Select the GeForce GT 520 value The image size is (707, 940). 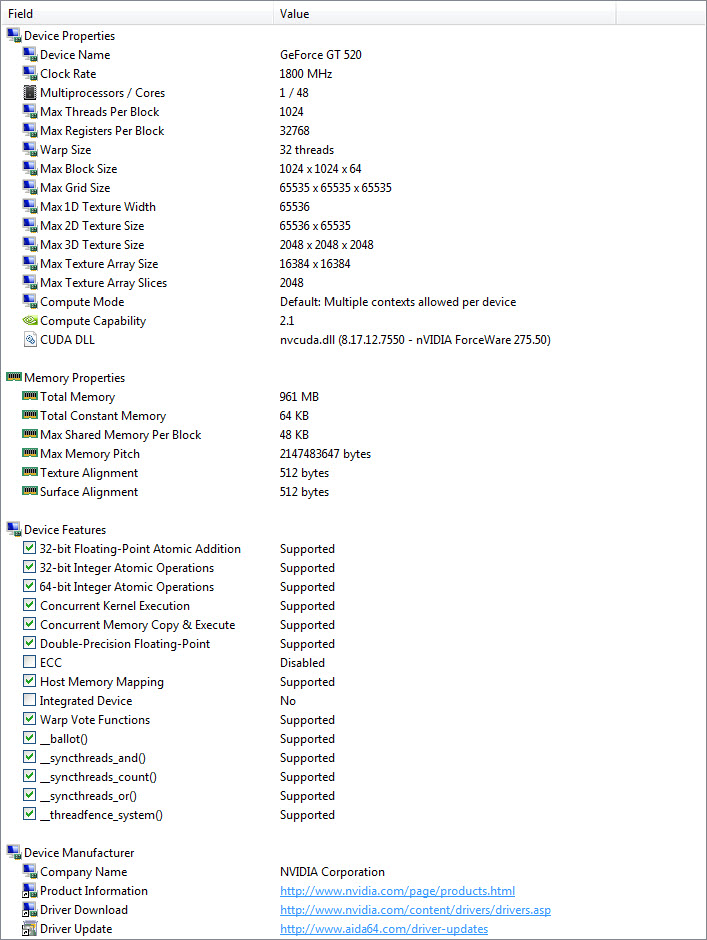click(x=321, y=55)
